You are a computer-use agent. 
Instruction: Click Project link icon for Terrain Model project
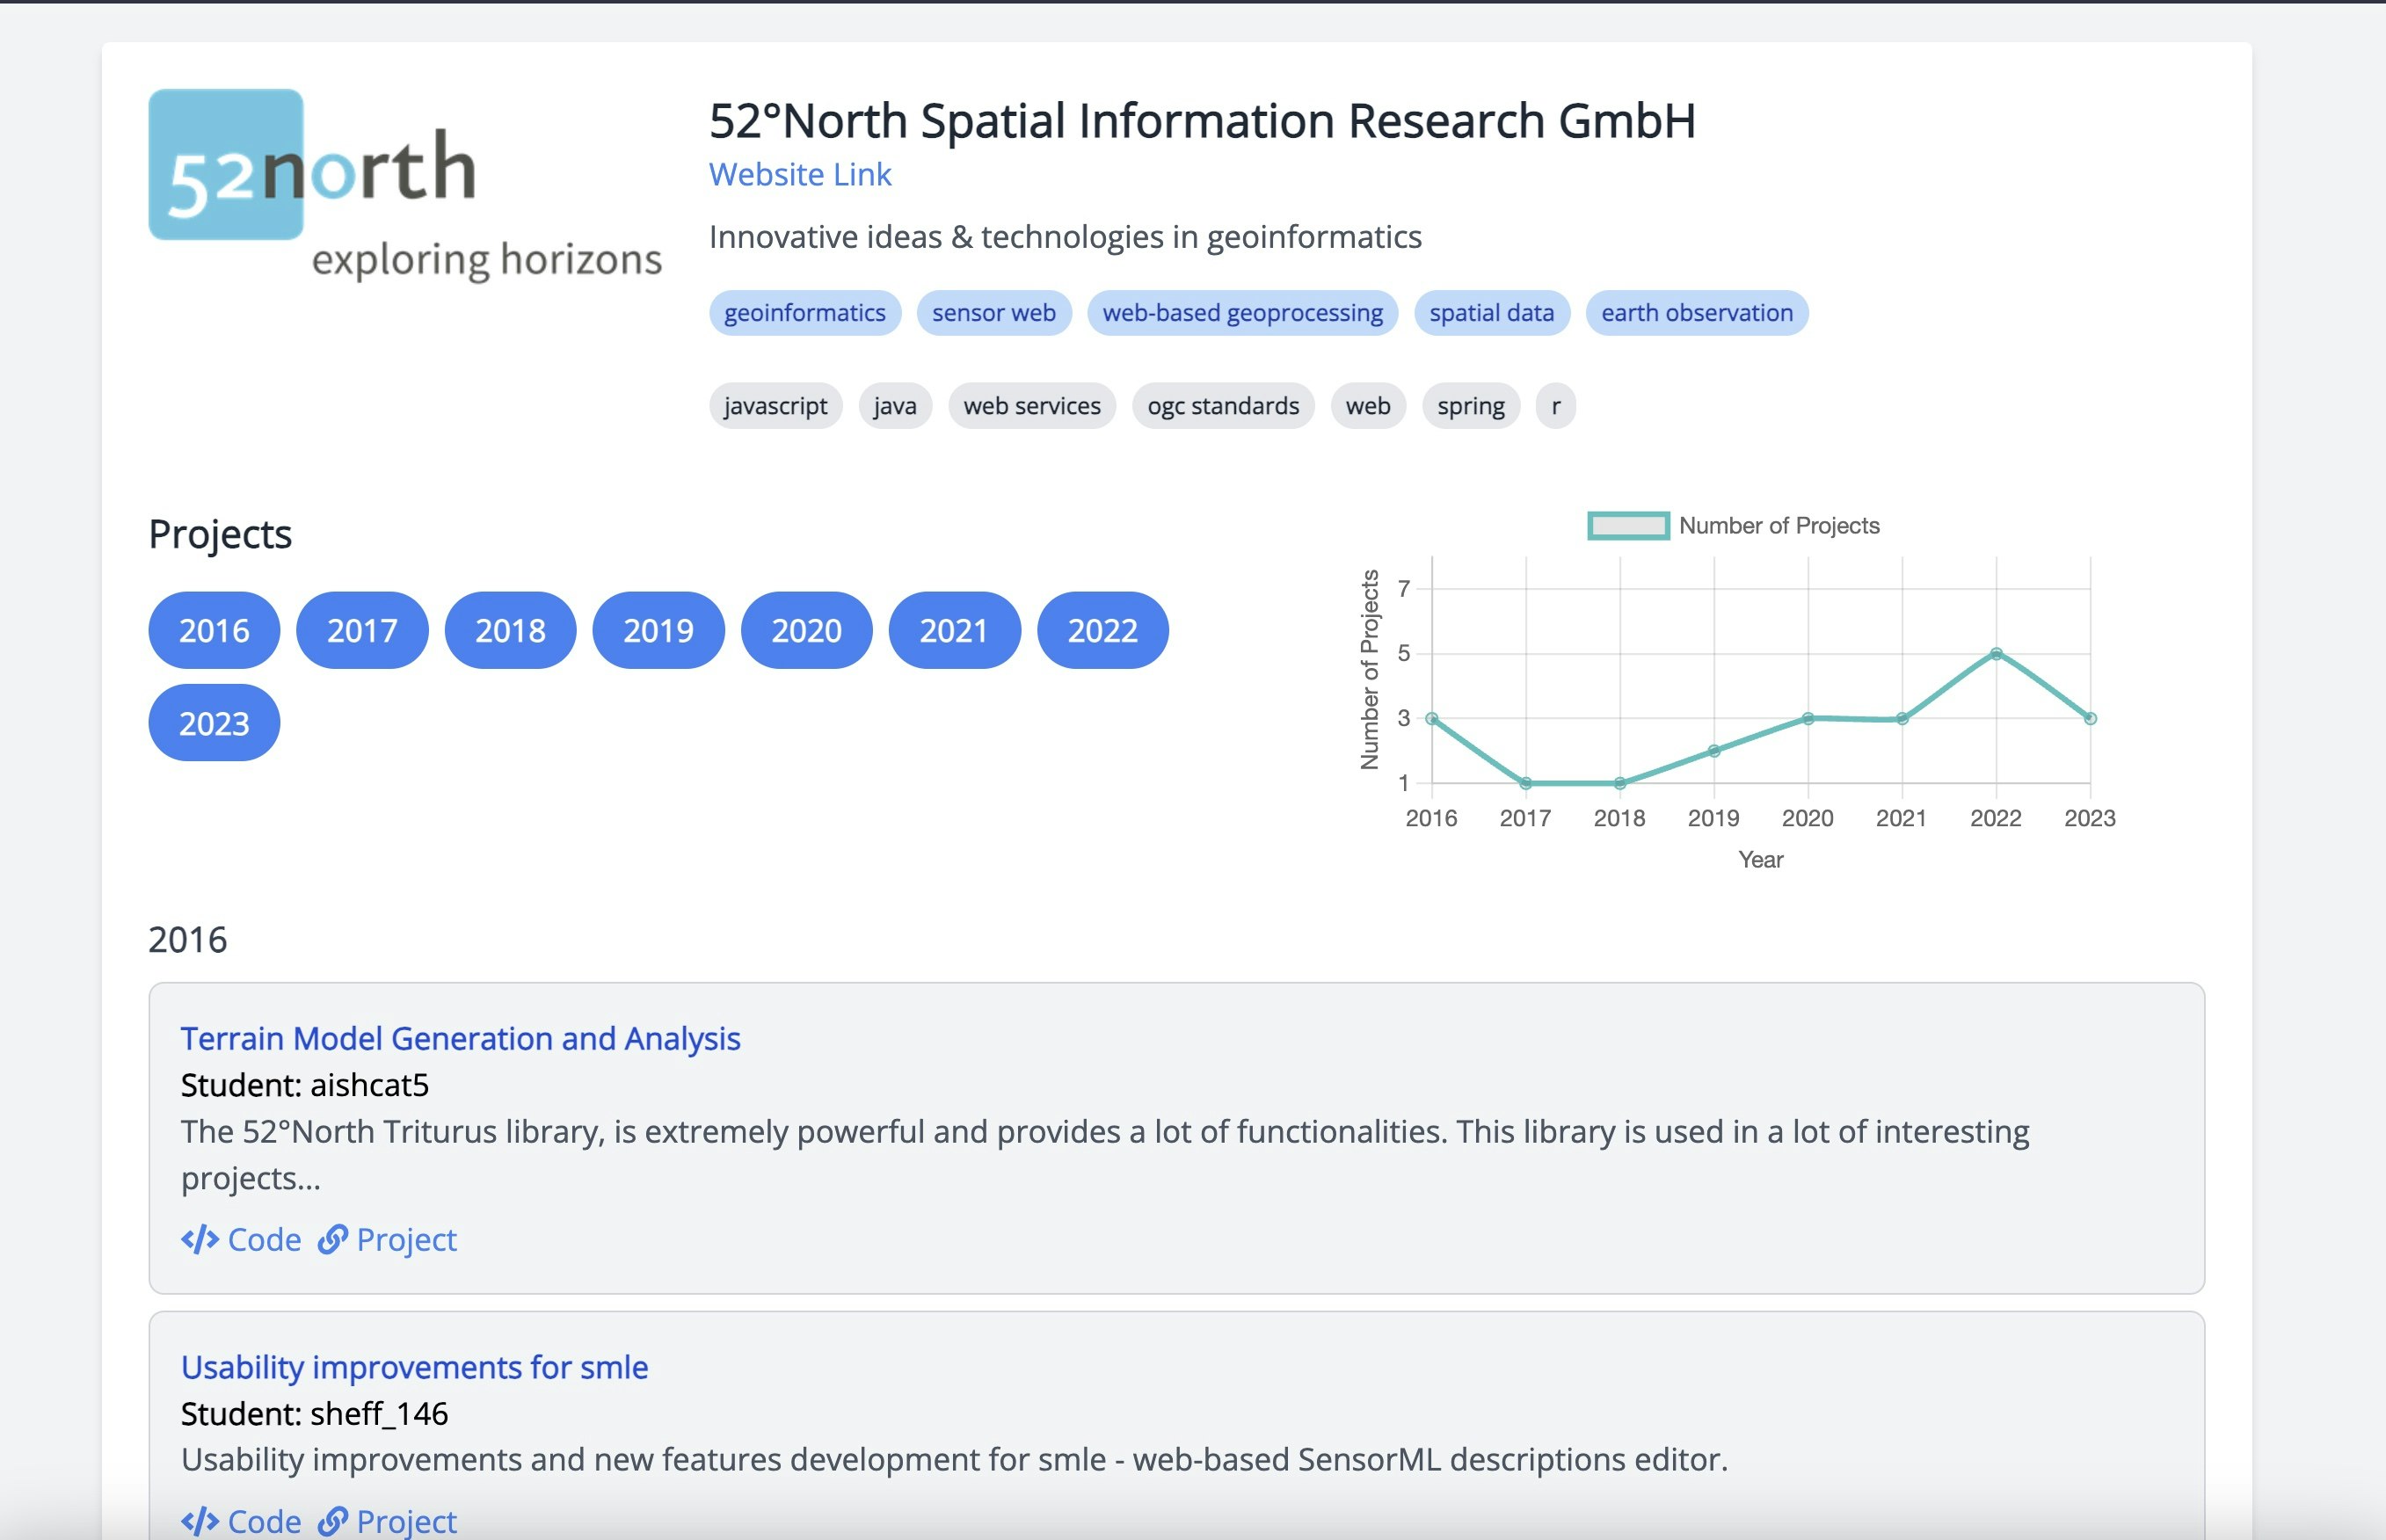pyautogui.click(x=332, y=1239)
